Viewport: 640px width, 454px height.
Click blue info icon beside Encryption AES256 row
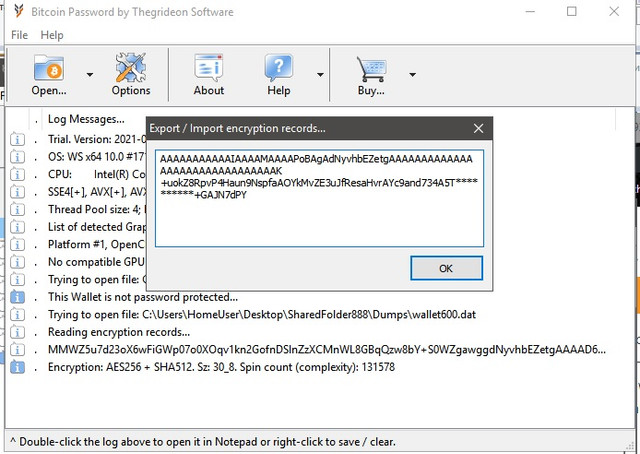17,367
